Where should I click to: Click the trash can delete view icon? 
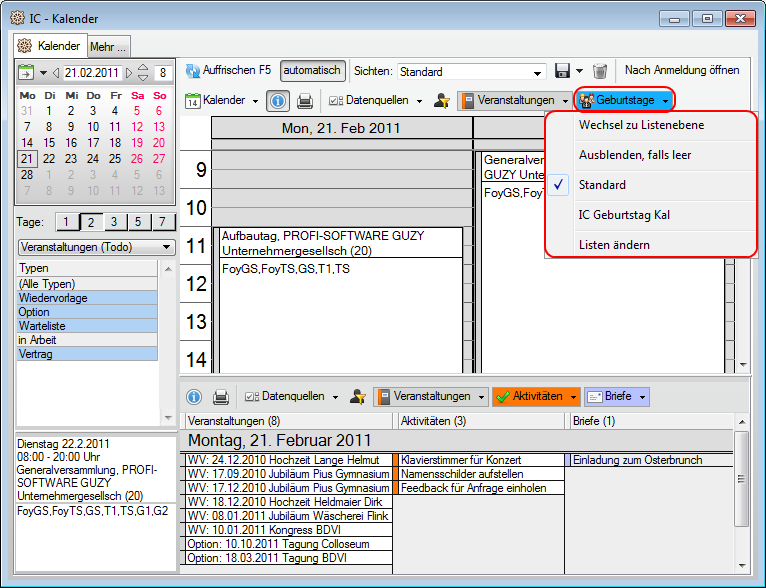point(600,71)
